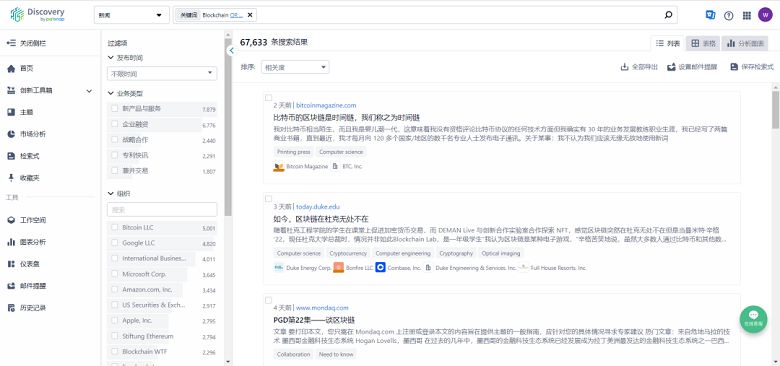The image size is (780, 366).
Task: Check the Google LLC organization filter
Action: coord(115,243)
